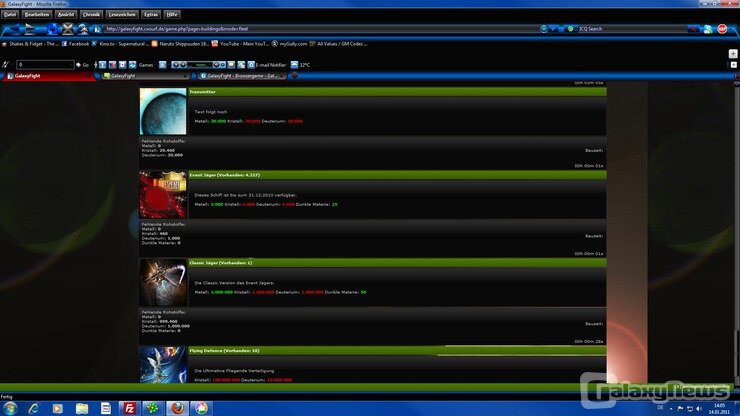
Task: Go back with the browser back arrow
Action: pos(14,29)
